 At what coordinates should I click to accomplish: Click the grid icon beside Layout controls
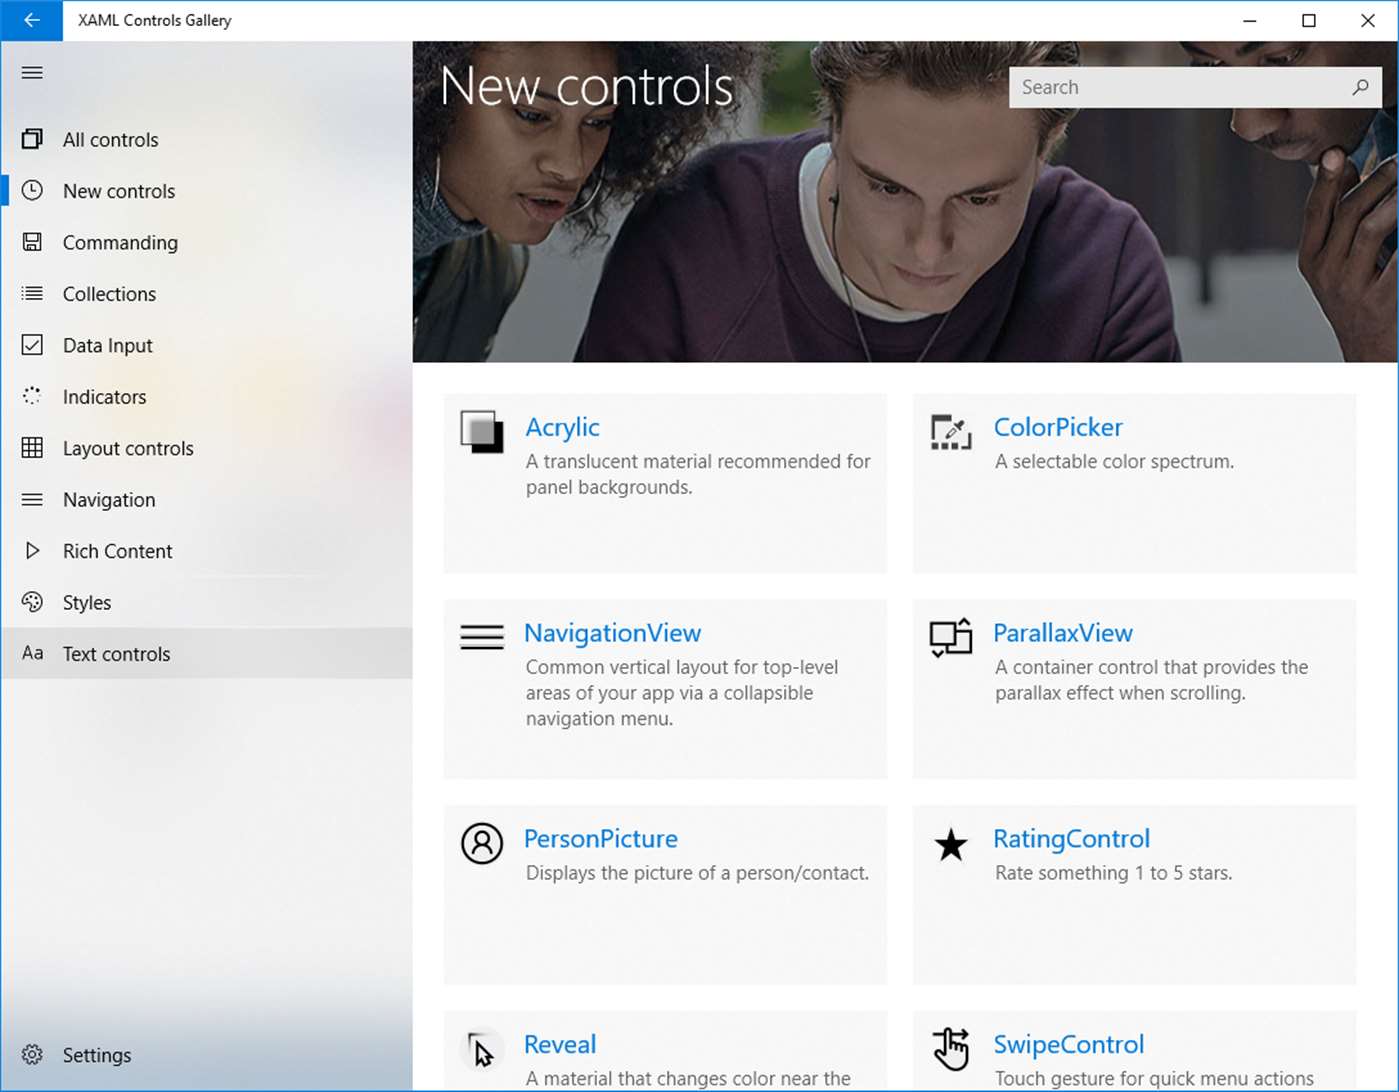click(x=32, y=448)
